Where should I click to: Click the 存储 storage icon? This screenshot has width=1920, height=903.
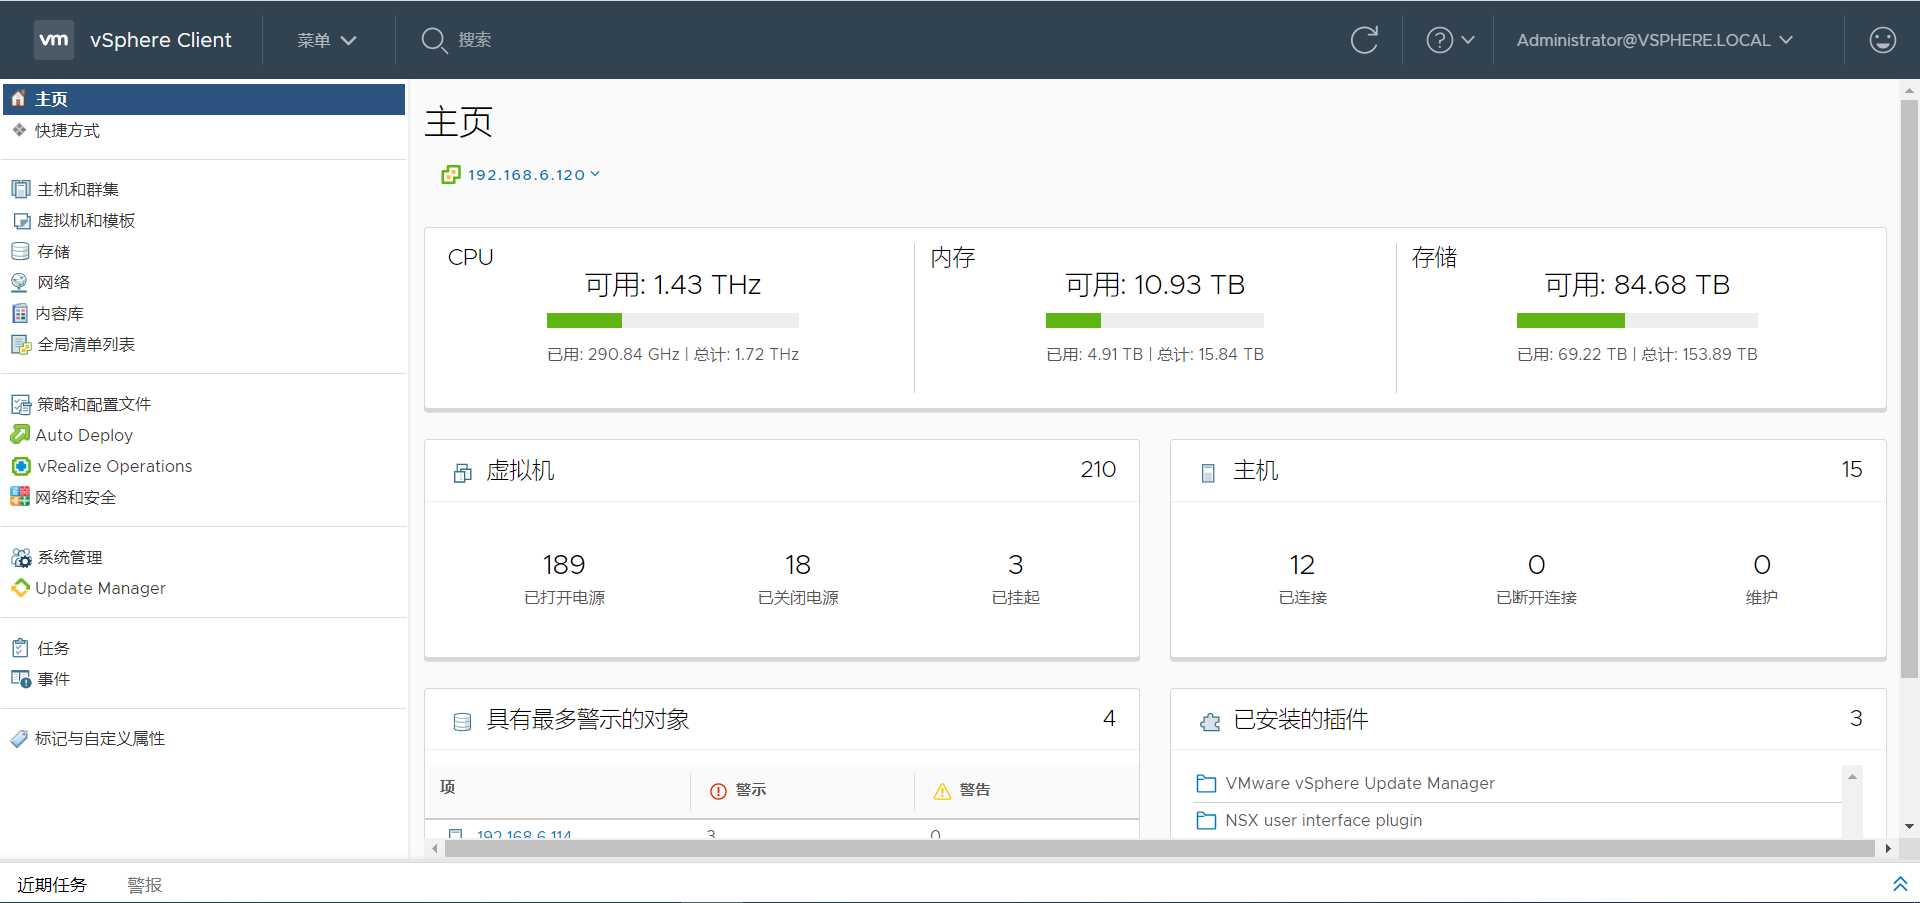pos(20,251)
